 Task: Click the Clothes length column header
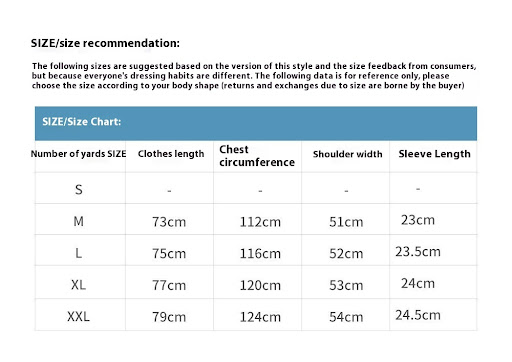click(171, 154)
